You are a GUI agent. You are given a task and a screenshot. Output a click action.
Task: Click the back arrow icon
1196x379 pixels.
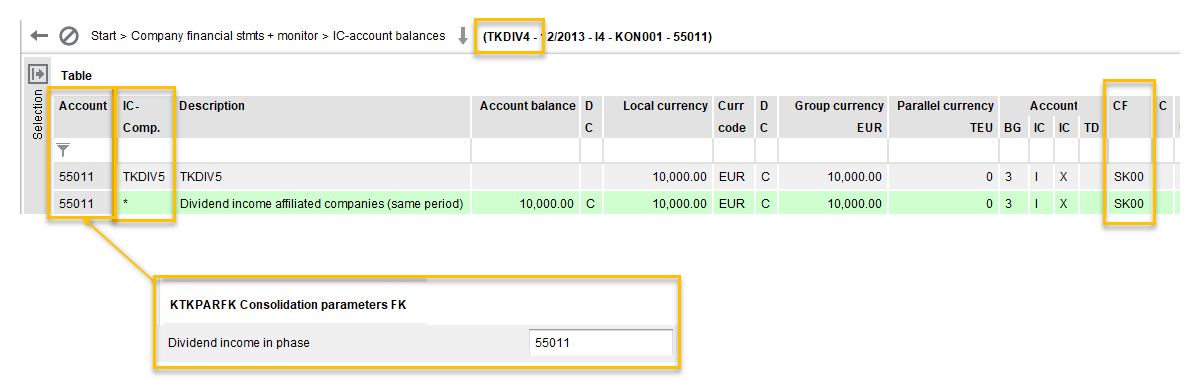click(x=39, y=36)
